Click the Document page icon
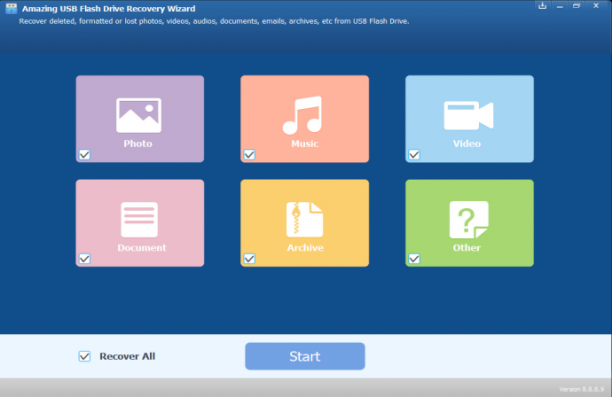Viewport: 612px width, 397px height. point(139,219)
